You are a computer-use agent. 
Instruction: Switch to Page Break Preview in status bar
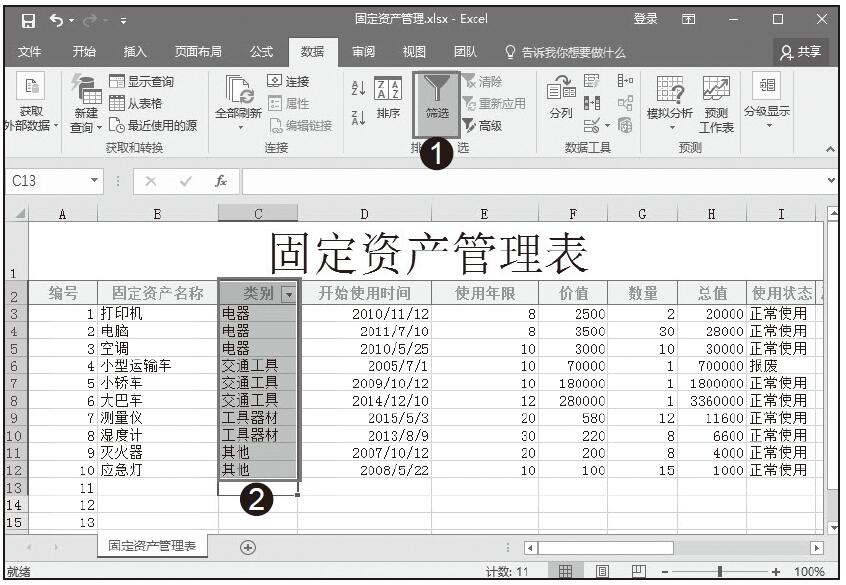coord(638,571)
